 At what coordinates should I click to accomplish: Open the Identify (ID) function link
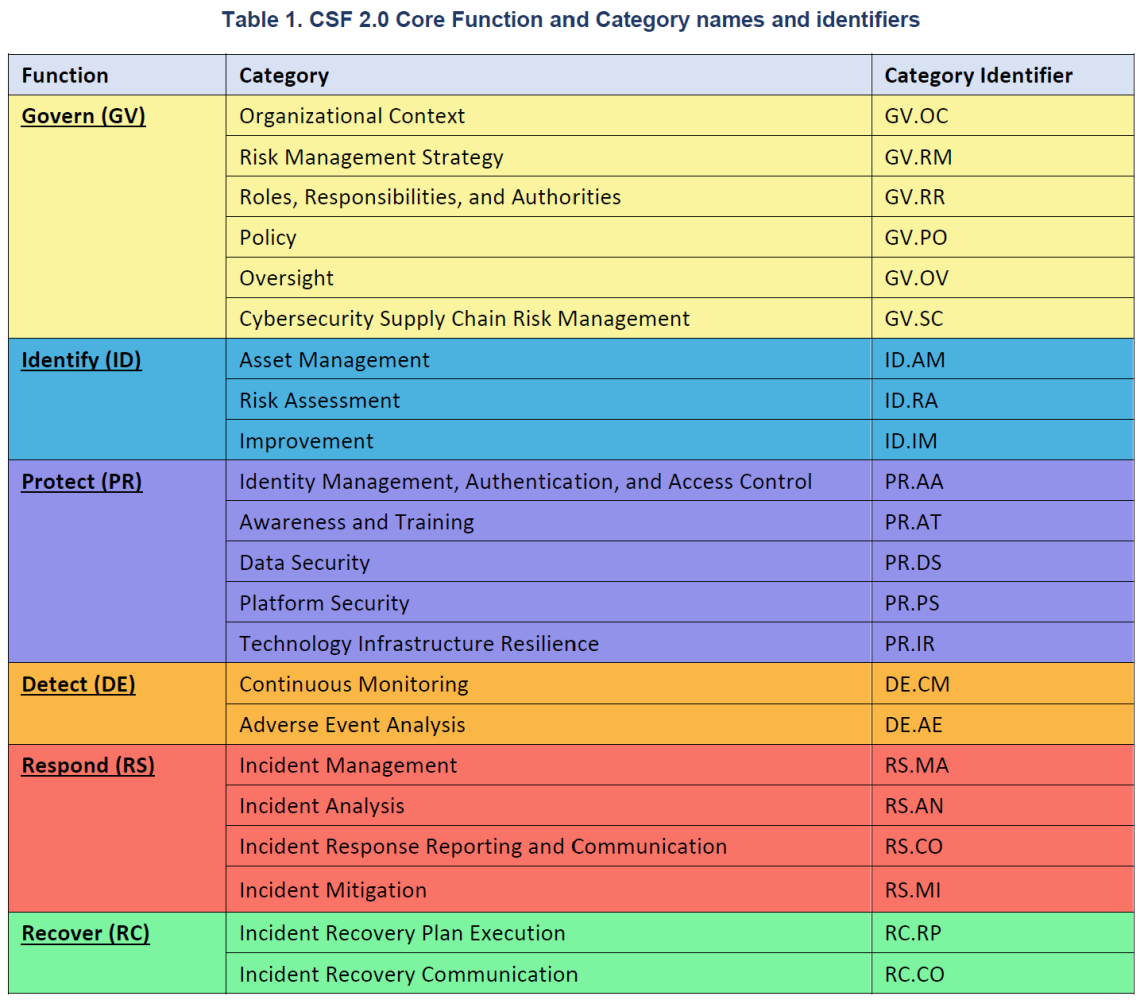click(x=81, y=360)
